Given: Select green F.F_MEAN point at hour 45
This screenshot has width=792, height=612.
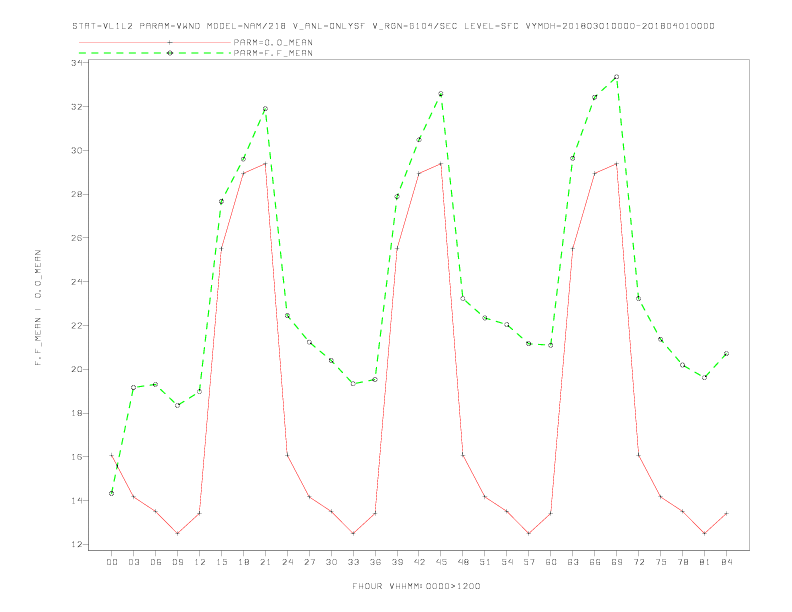Looking at the screenshot, I should tap(441, 94).
